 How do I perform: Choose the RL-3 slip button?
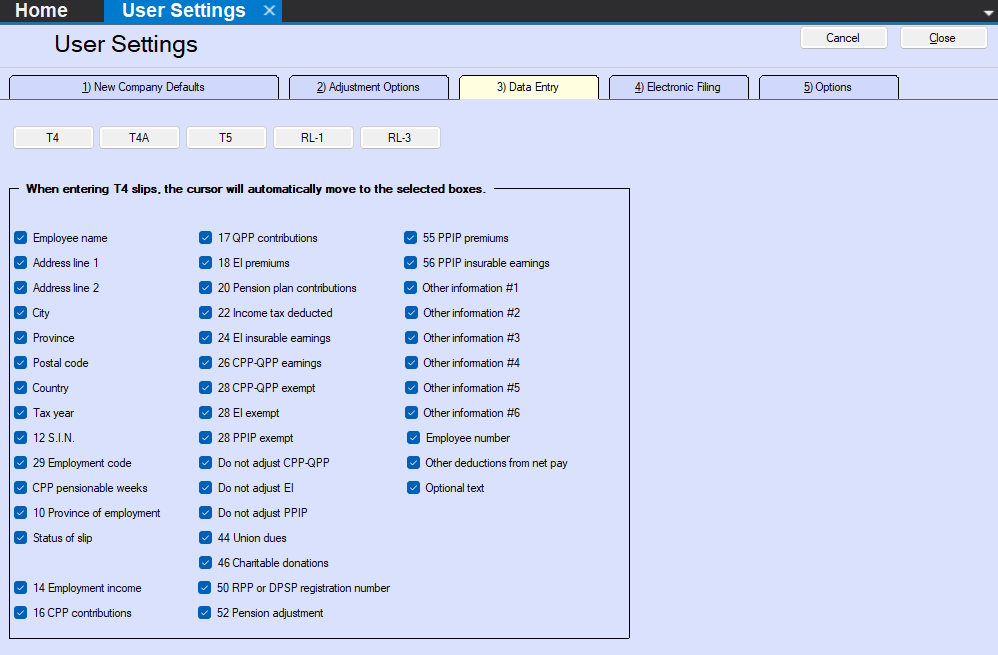tap(400, 138)
